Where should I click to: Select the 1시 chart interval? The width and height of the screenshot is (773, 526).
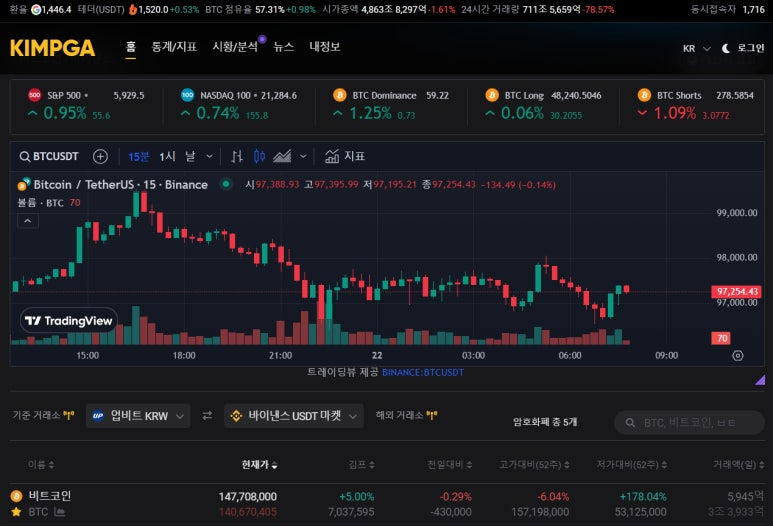click(x=167, y=157)
